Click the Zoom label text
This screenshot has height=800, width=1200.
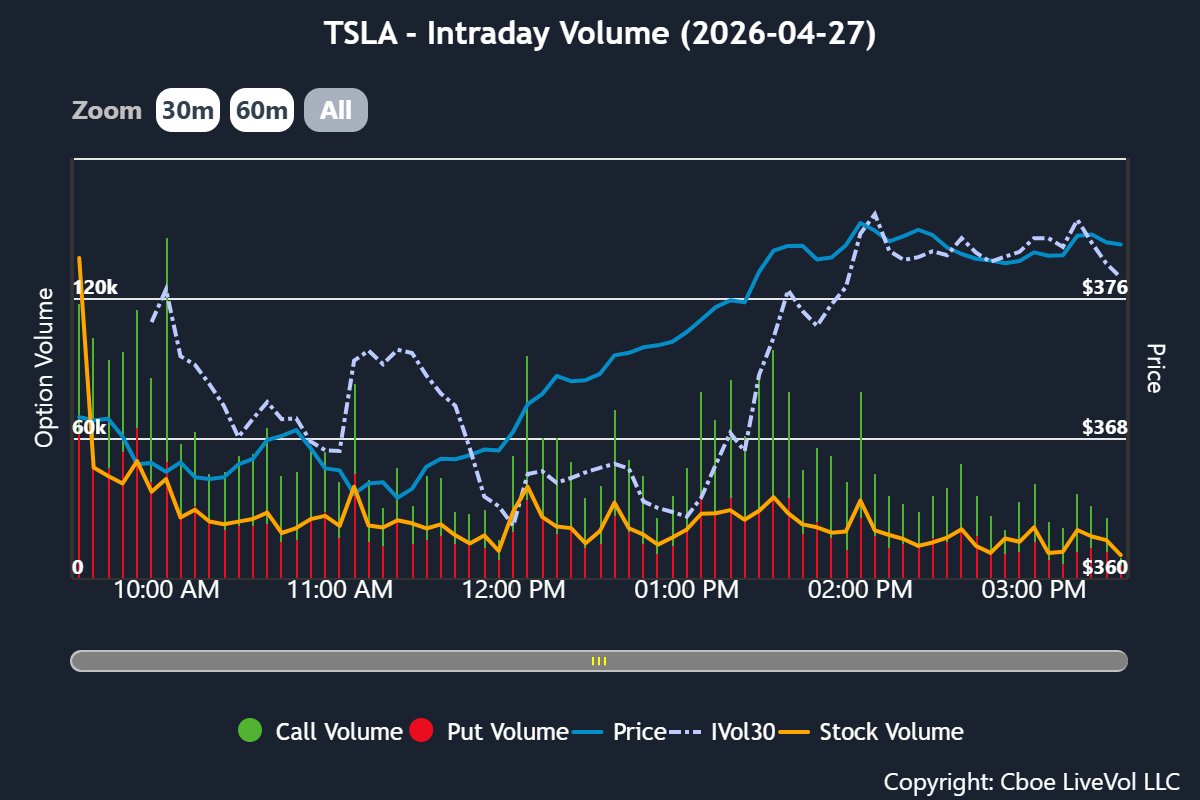(107, 110)
